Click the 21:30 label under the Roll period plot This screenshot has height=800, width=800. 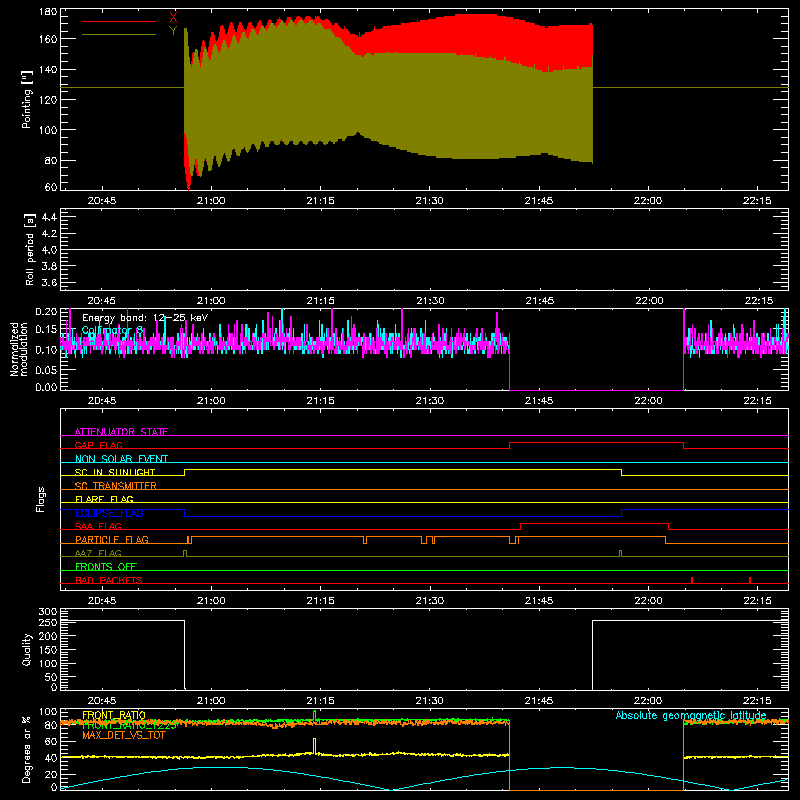[430, 301]
